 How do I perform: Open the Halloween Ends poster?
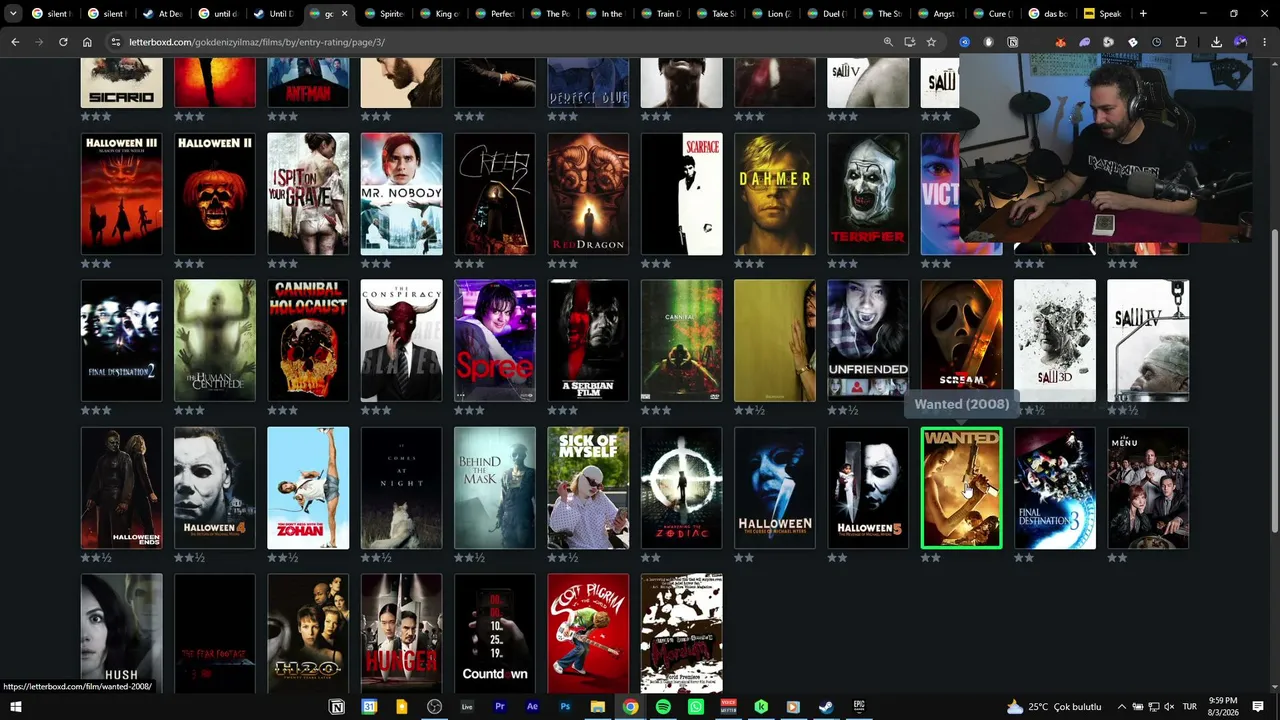(x=121, y=488)
